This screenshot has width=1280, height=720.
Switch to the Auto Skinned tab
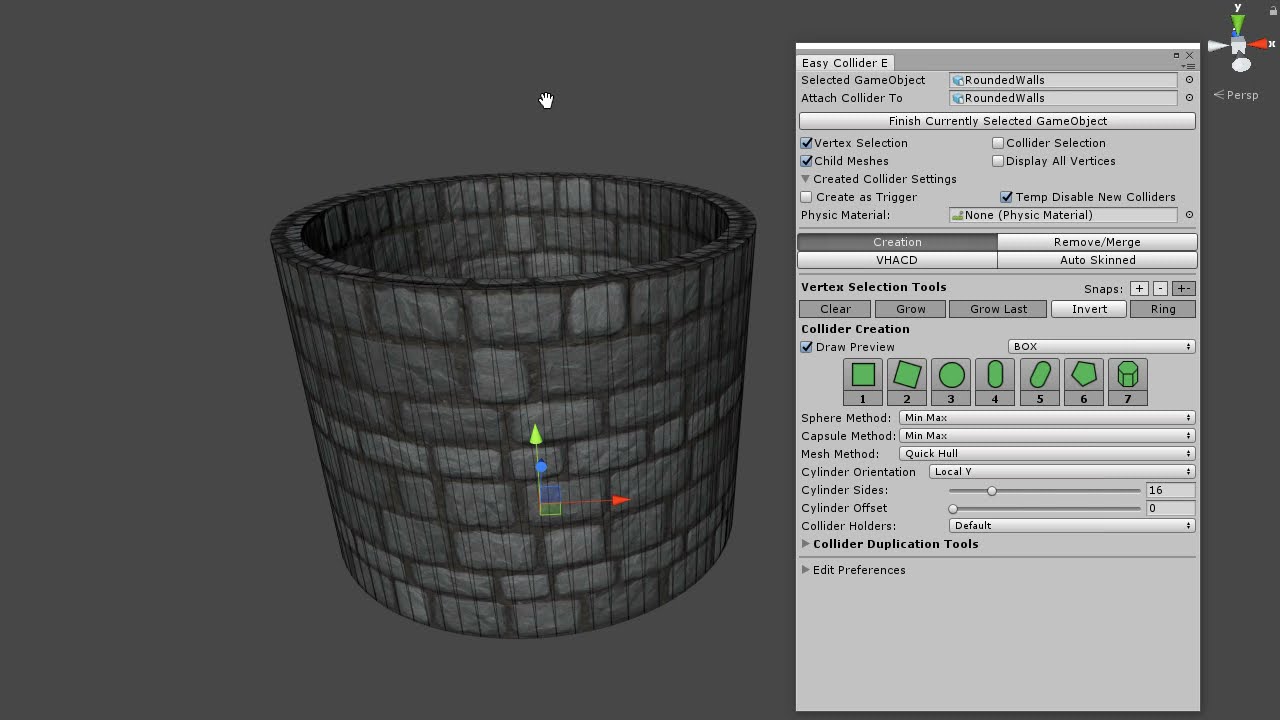1097,260
